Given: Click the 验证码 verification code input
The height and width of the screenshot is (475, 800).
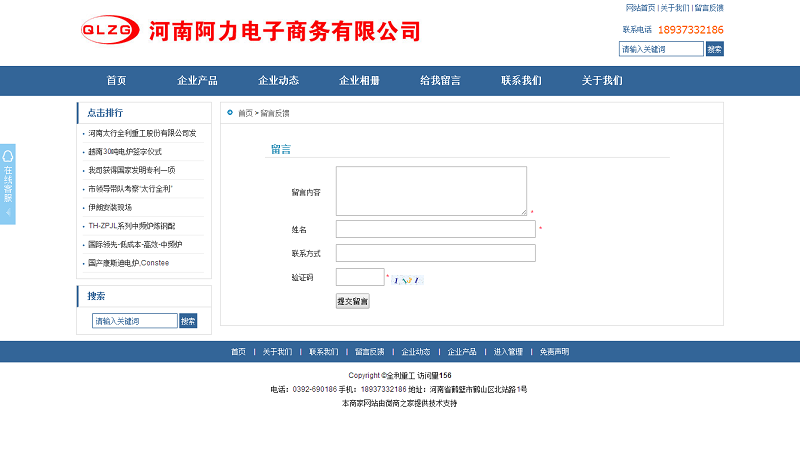Looking at the screenshot, I should point(359,277).
